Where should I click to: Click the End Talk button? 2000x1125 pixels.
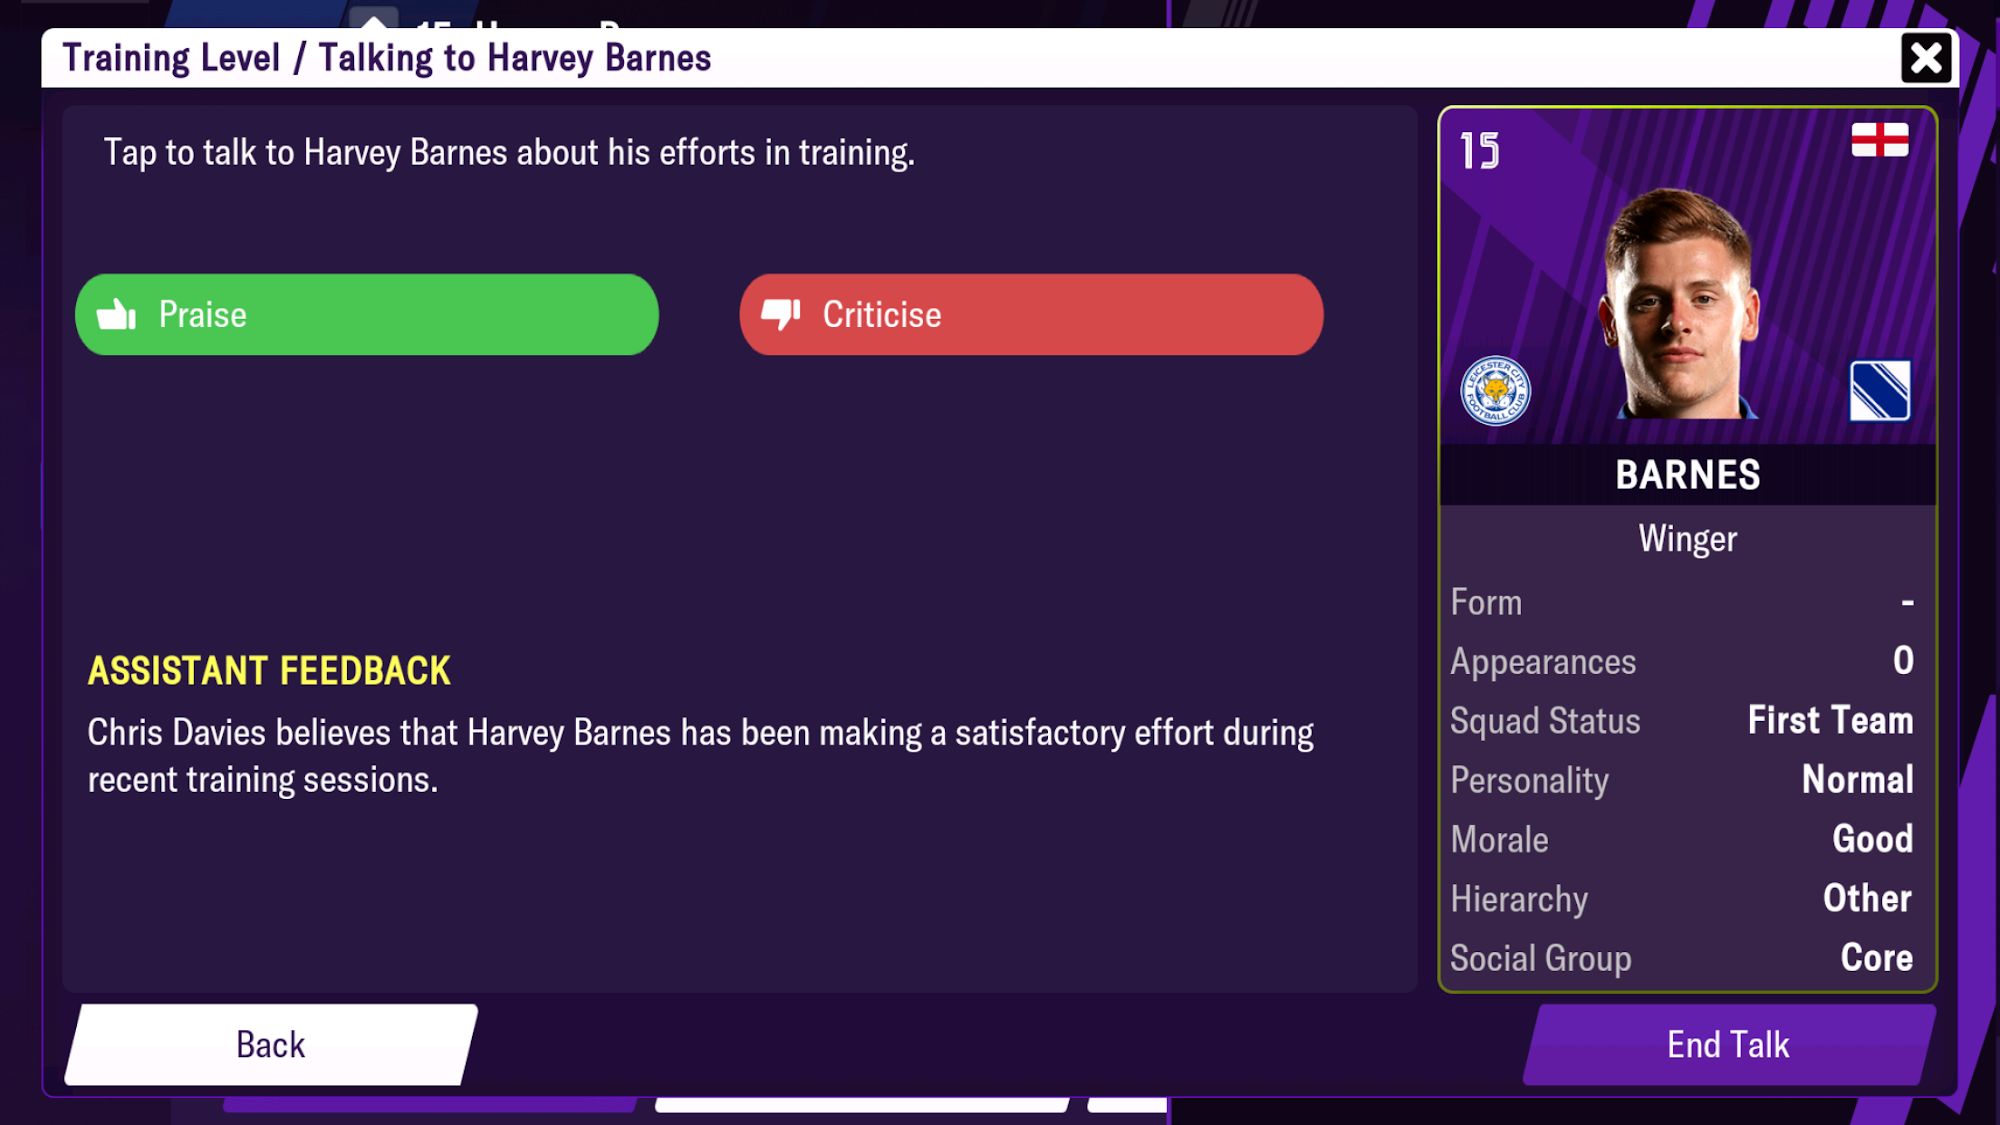1727,1044
